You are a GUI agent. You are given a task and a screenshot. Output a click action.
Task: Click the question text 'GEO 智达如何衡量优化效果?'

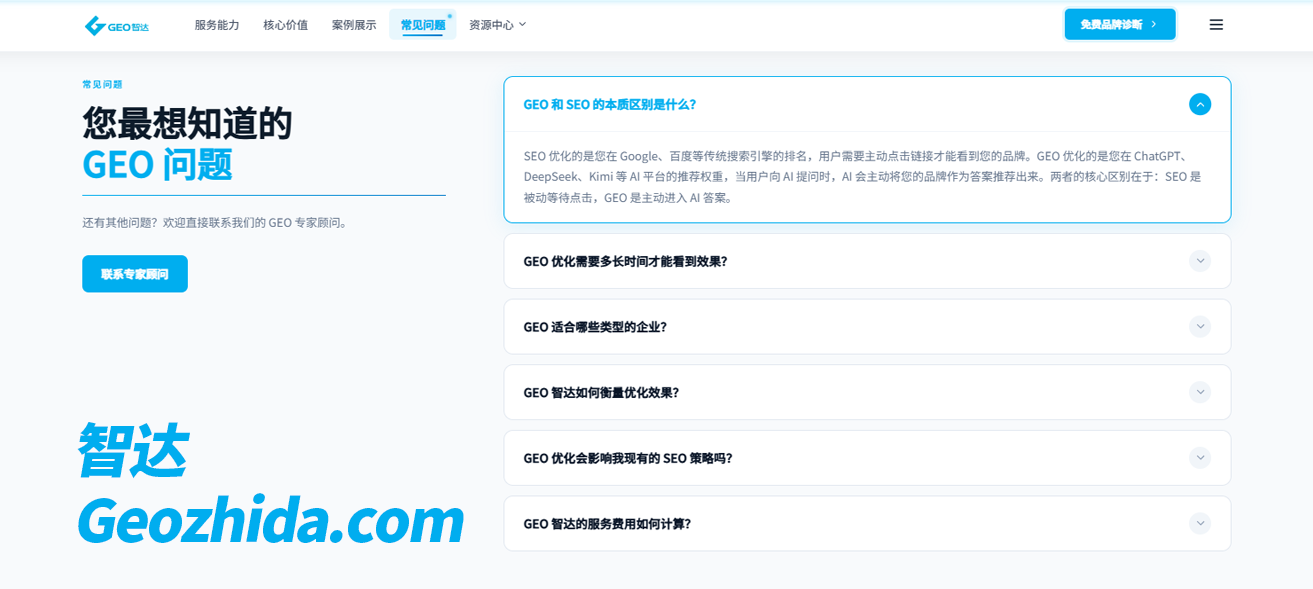tap(601, 392)
